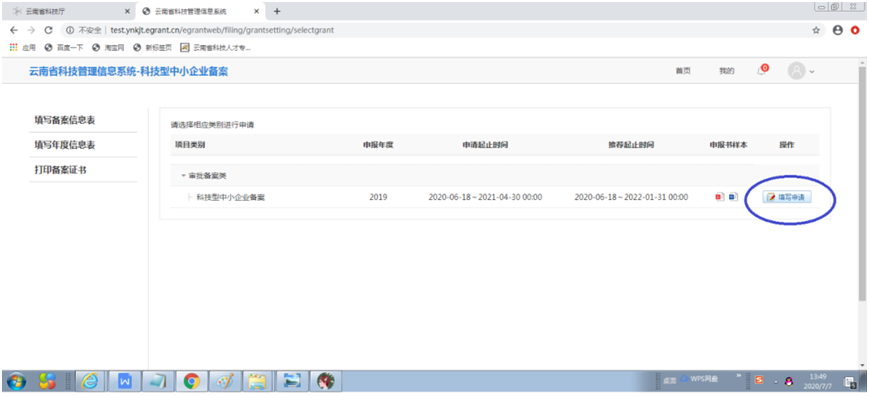Image resolution: width=869 pixels, height=396 pixels.
Task: Click the 2019 year cell
Action: pos(378,197)
